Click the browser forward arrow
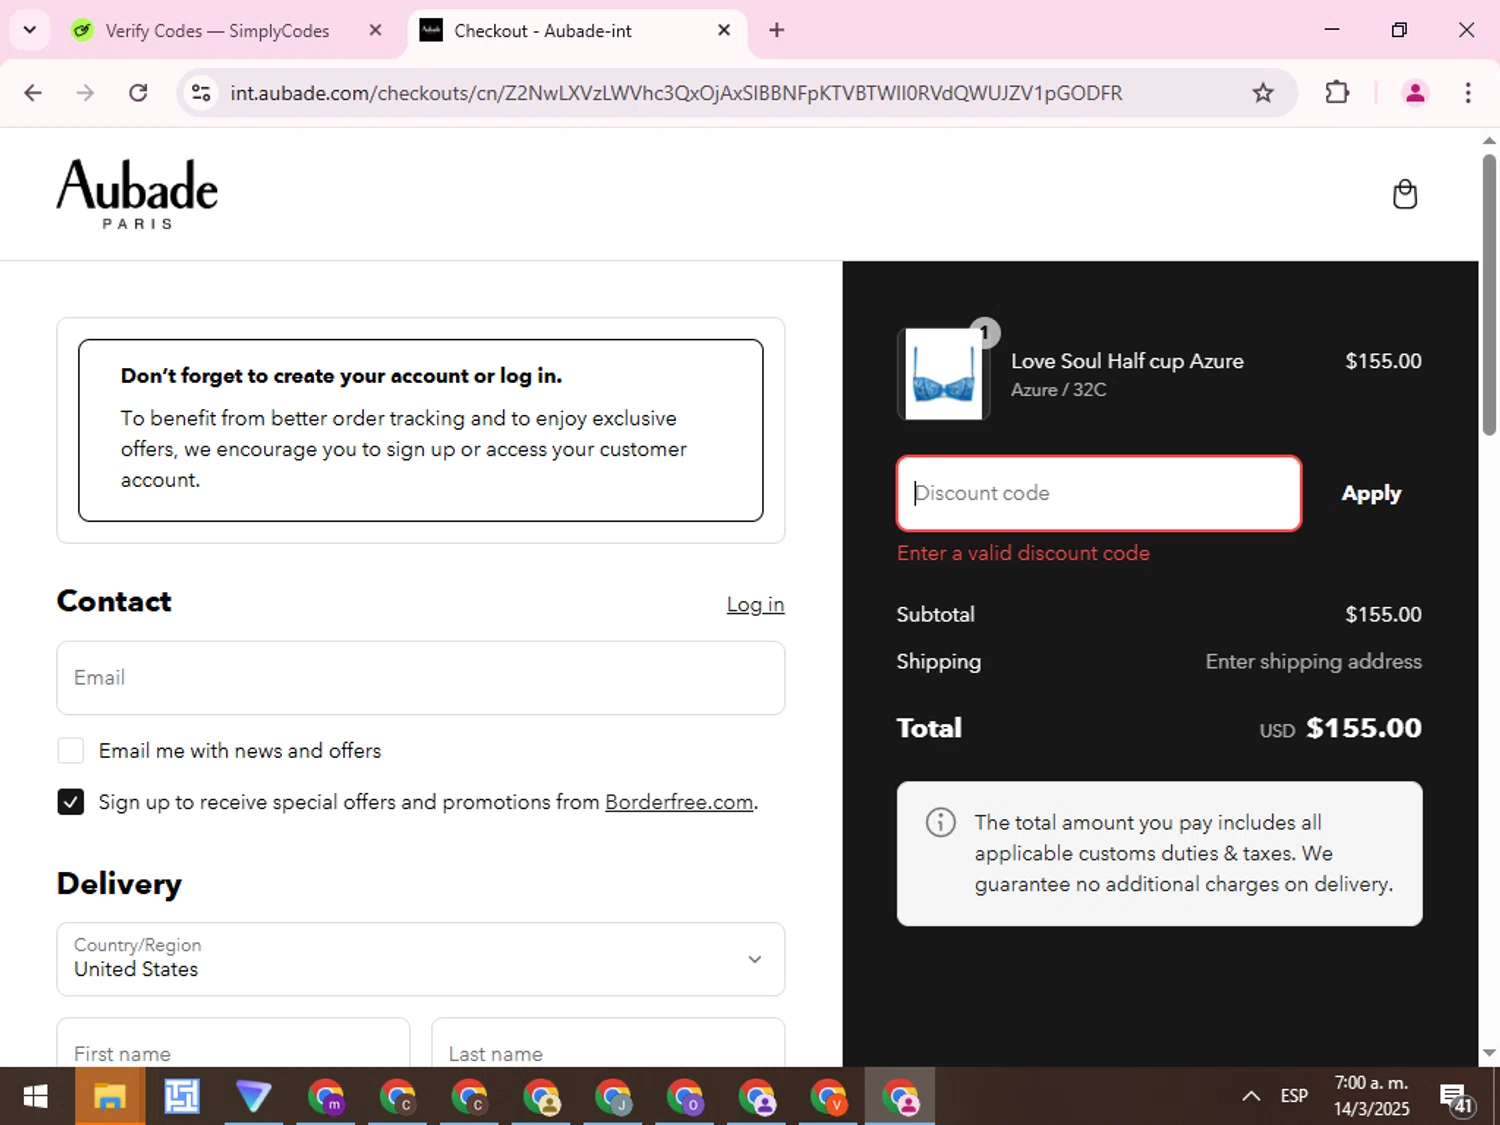Viewport: 1500px width, 1125px height. tap(85, 93)
